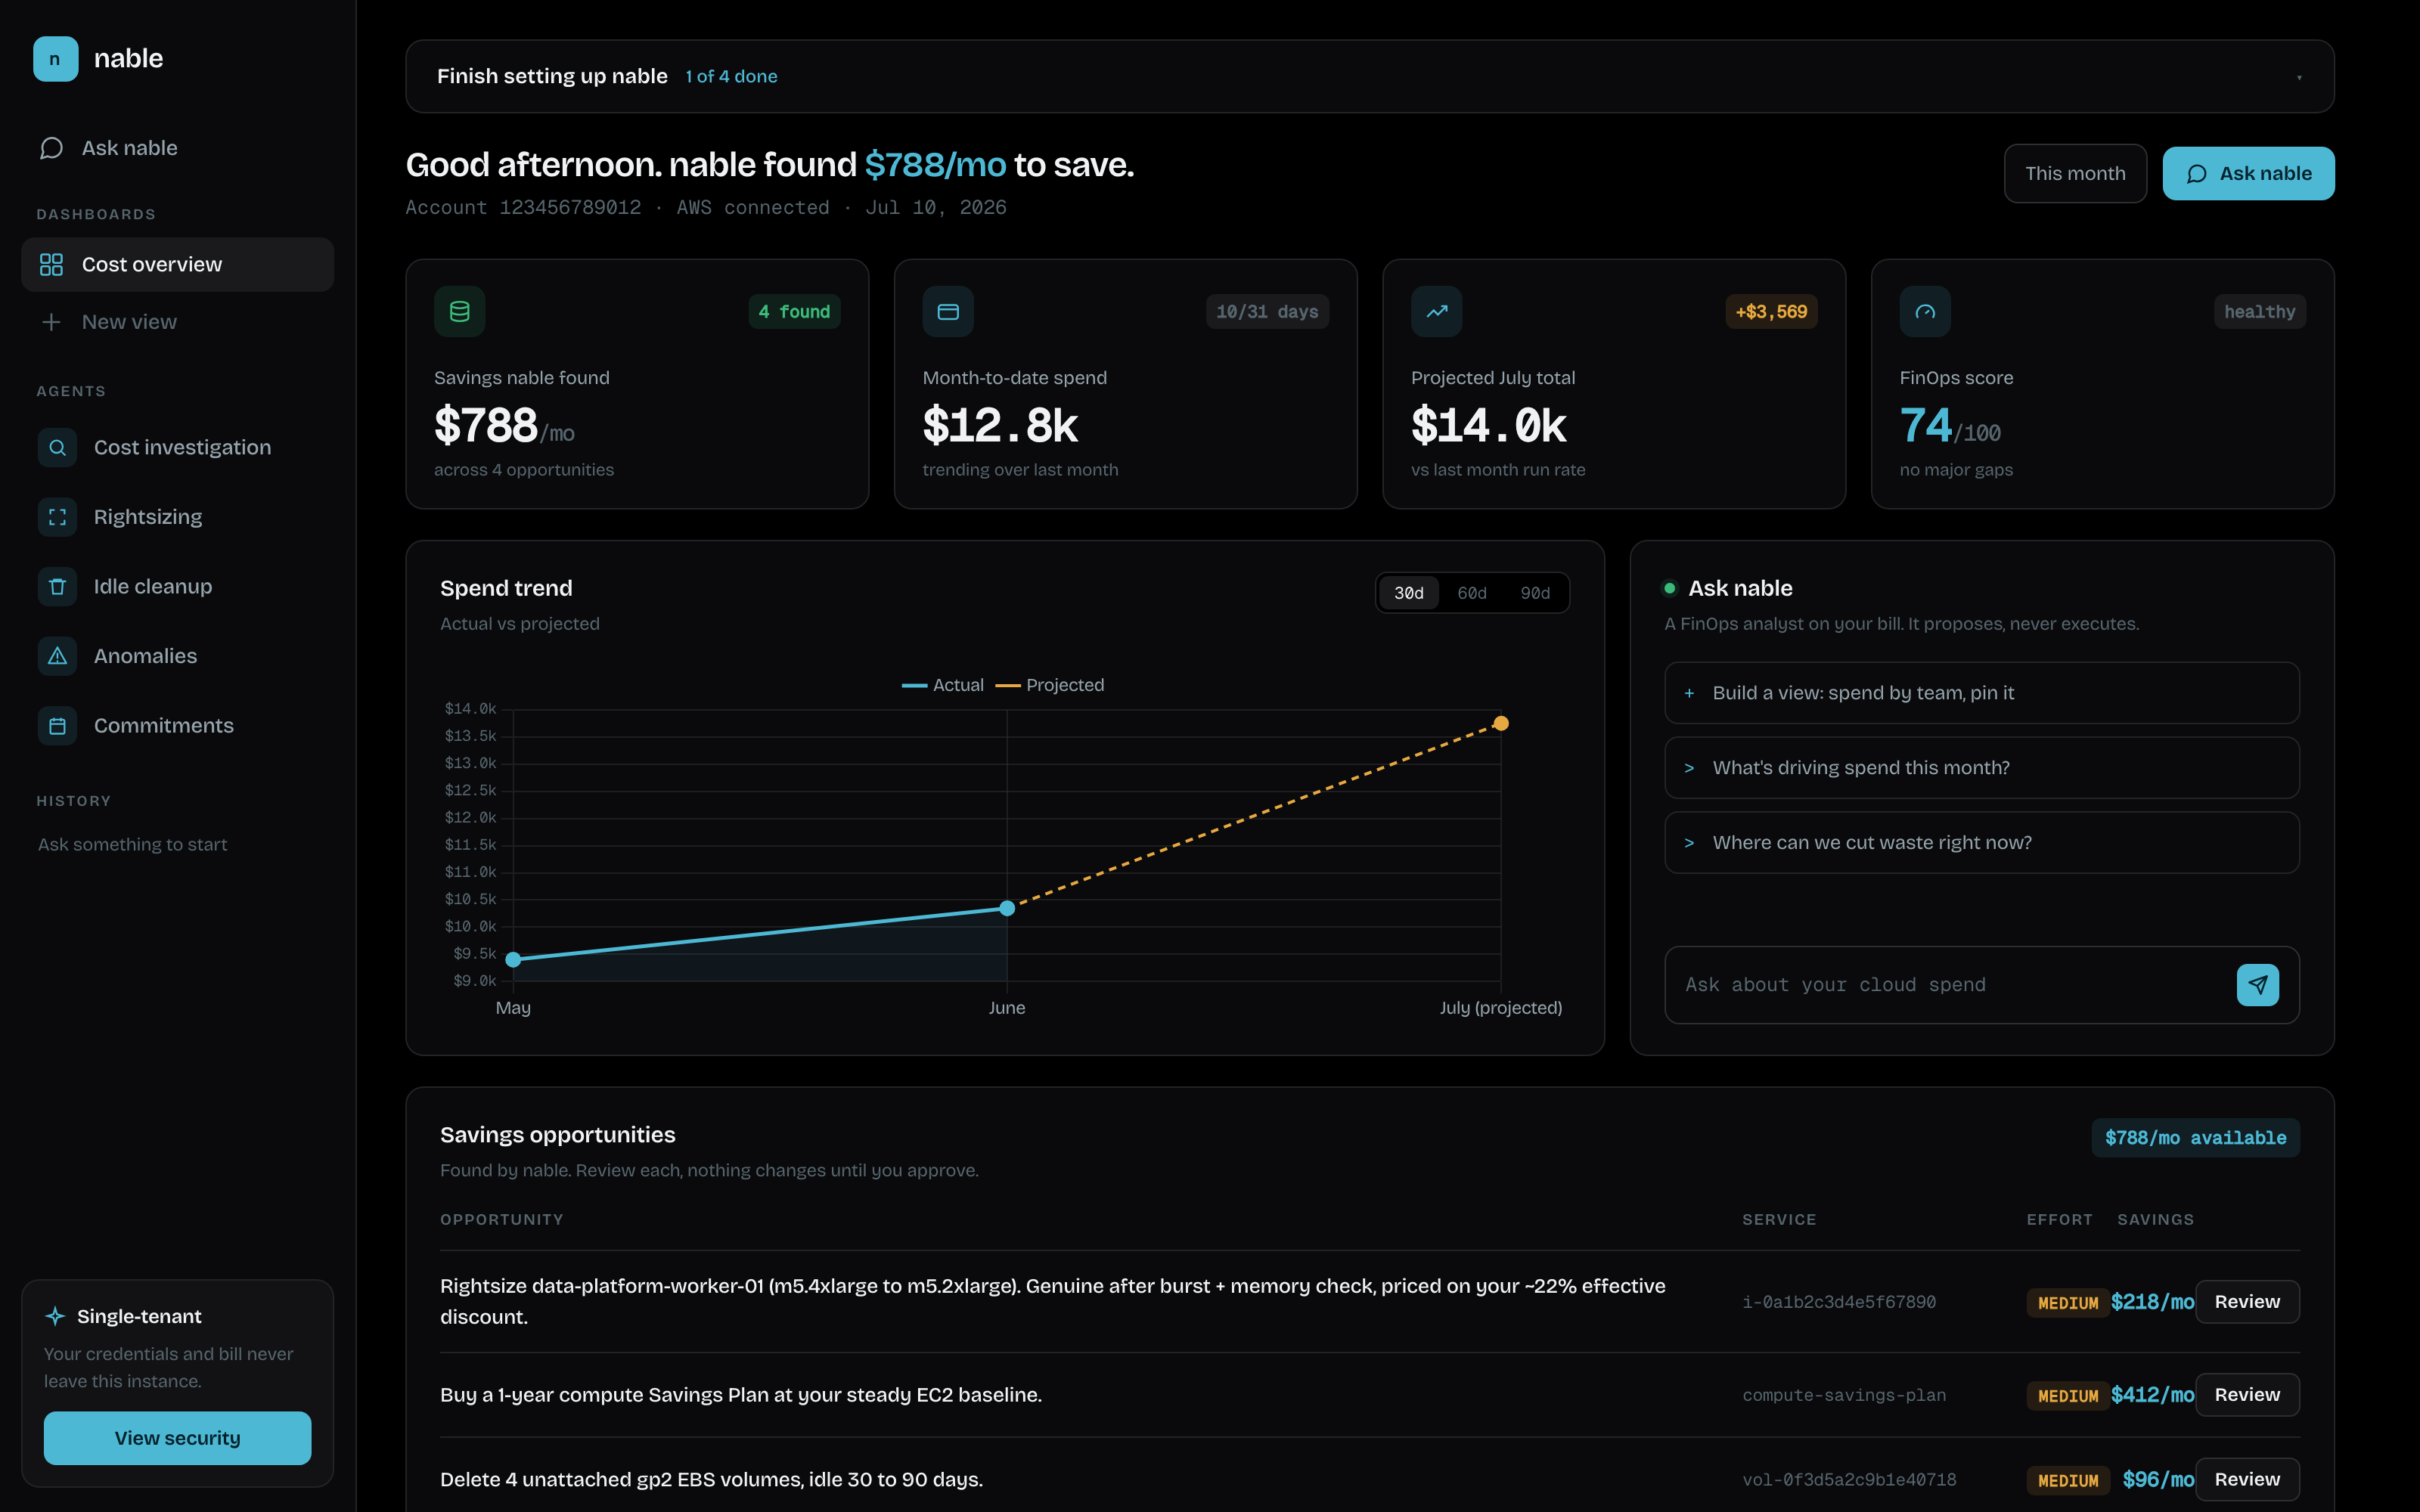
Task: Click the Rightsizing frame icon
Action: click(57, 517)
